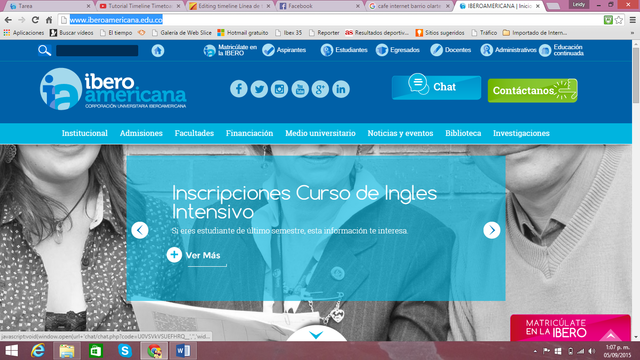640x360 pixels.
Task: Switch to cafe internet Google tab
Action: click(409, 6)
